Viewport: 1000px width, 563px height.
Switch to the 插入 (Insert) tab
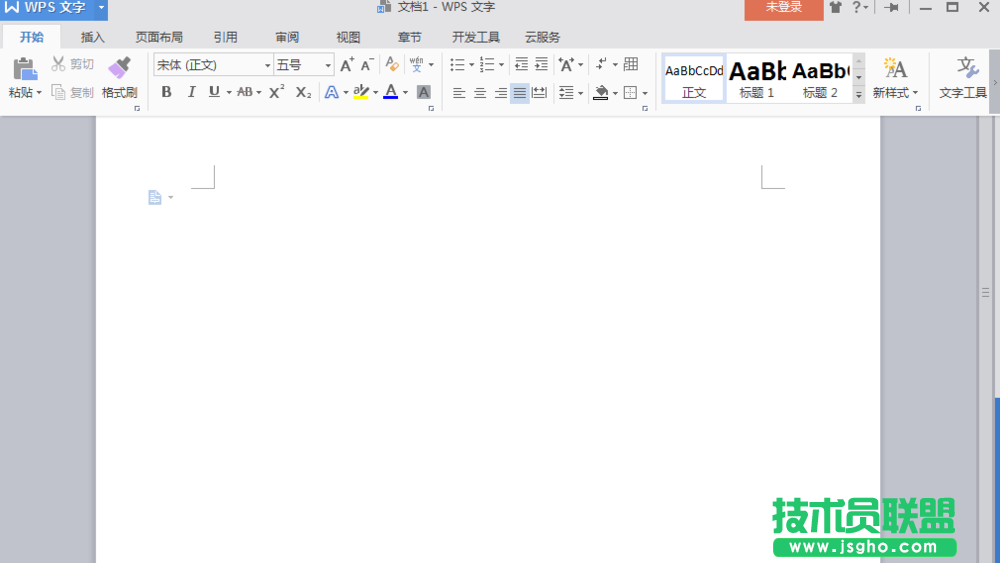[x=92, y=37]
